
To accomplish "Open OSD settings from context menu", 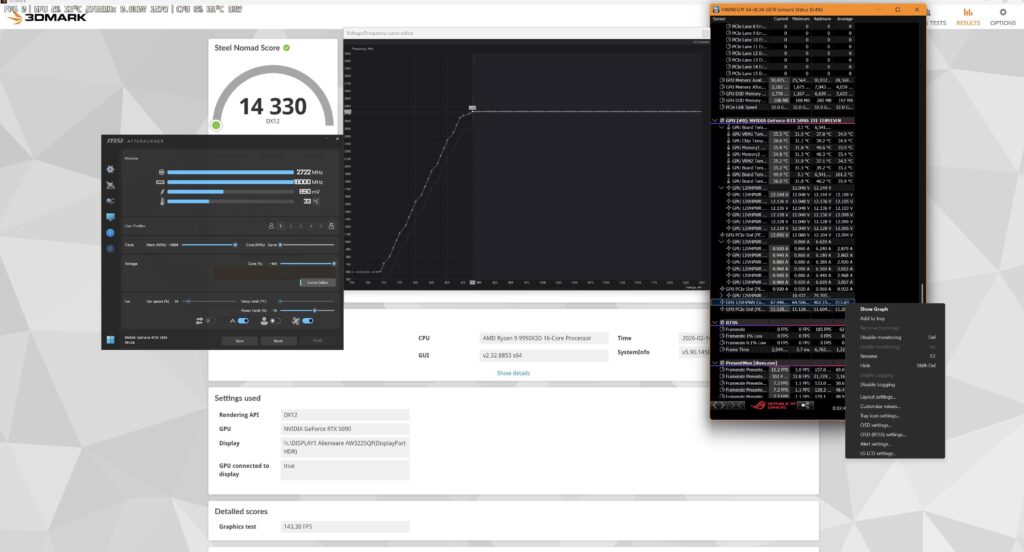I will [x=895, y=425].
